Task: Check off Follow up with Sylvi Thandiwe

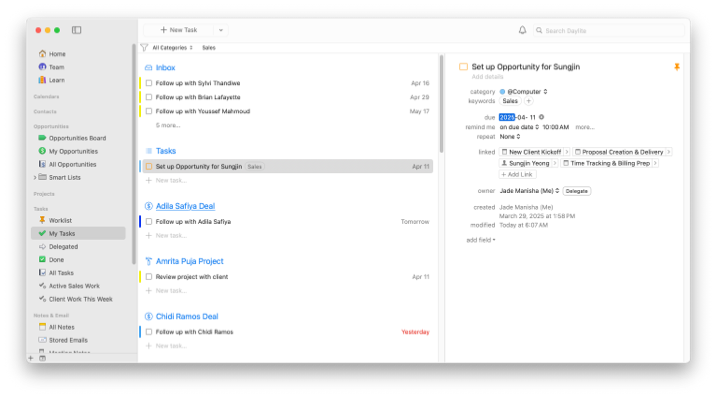Action: (149, 83)
